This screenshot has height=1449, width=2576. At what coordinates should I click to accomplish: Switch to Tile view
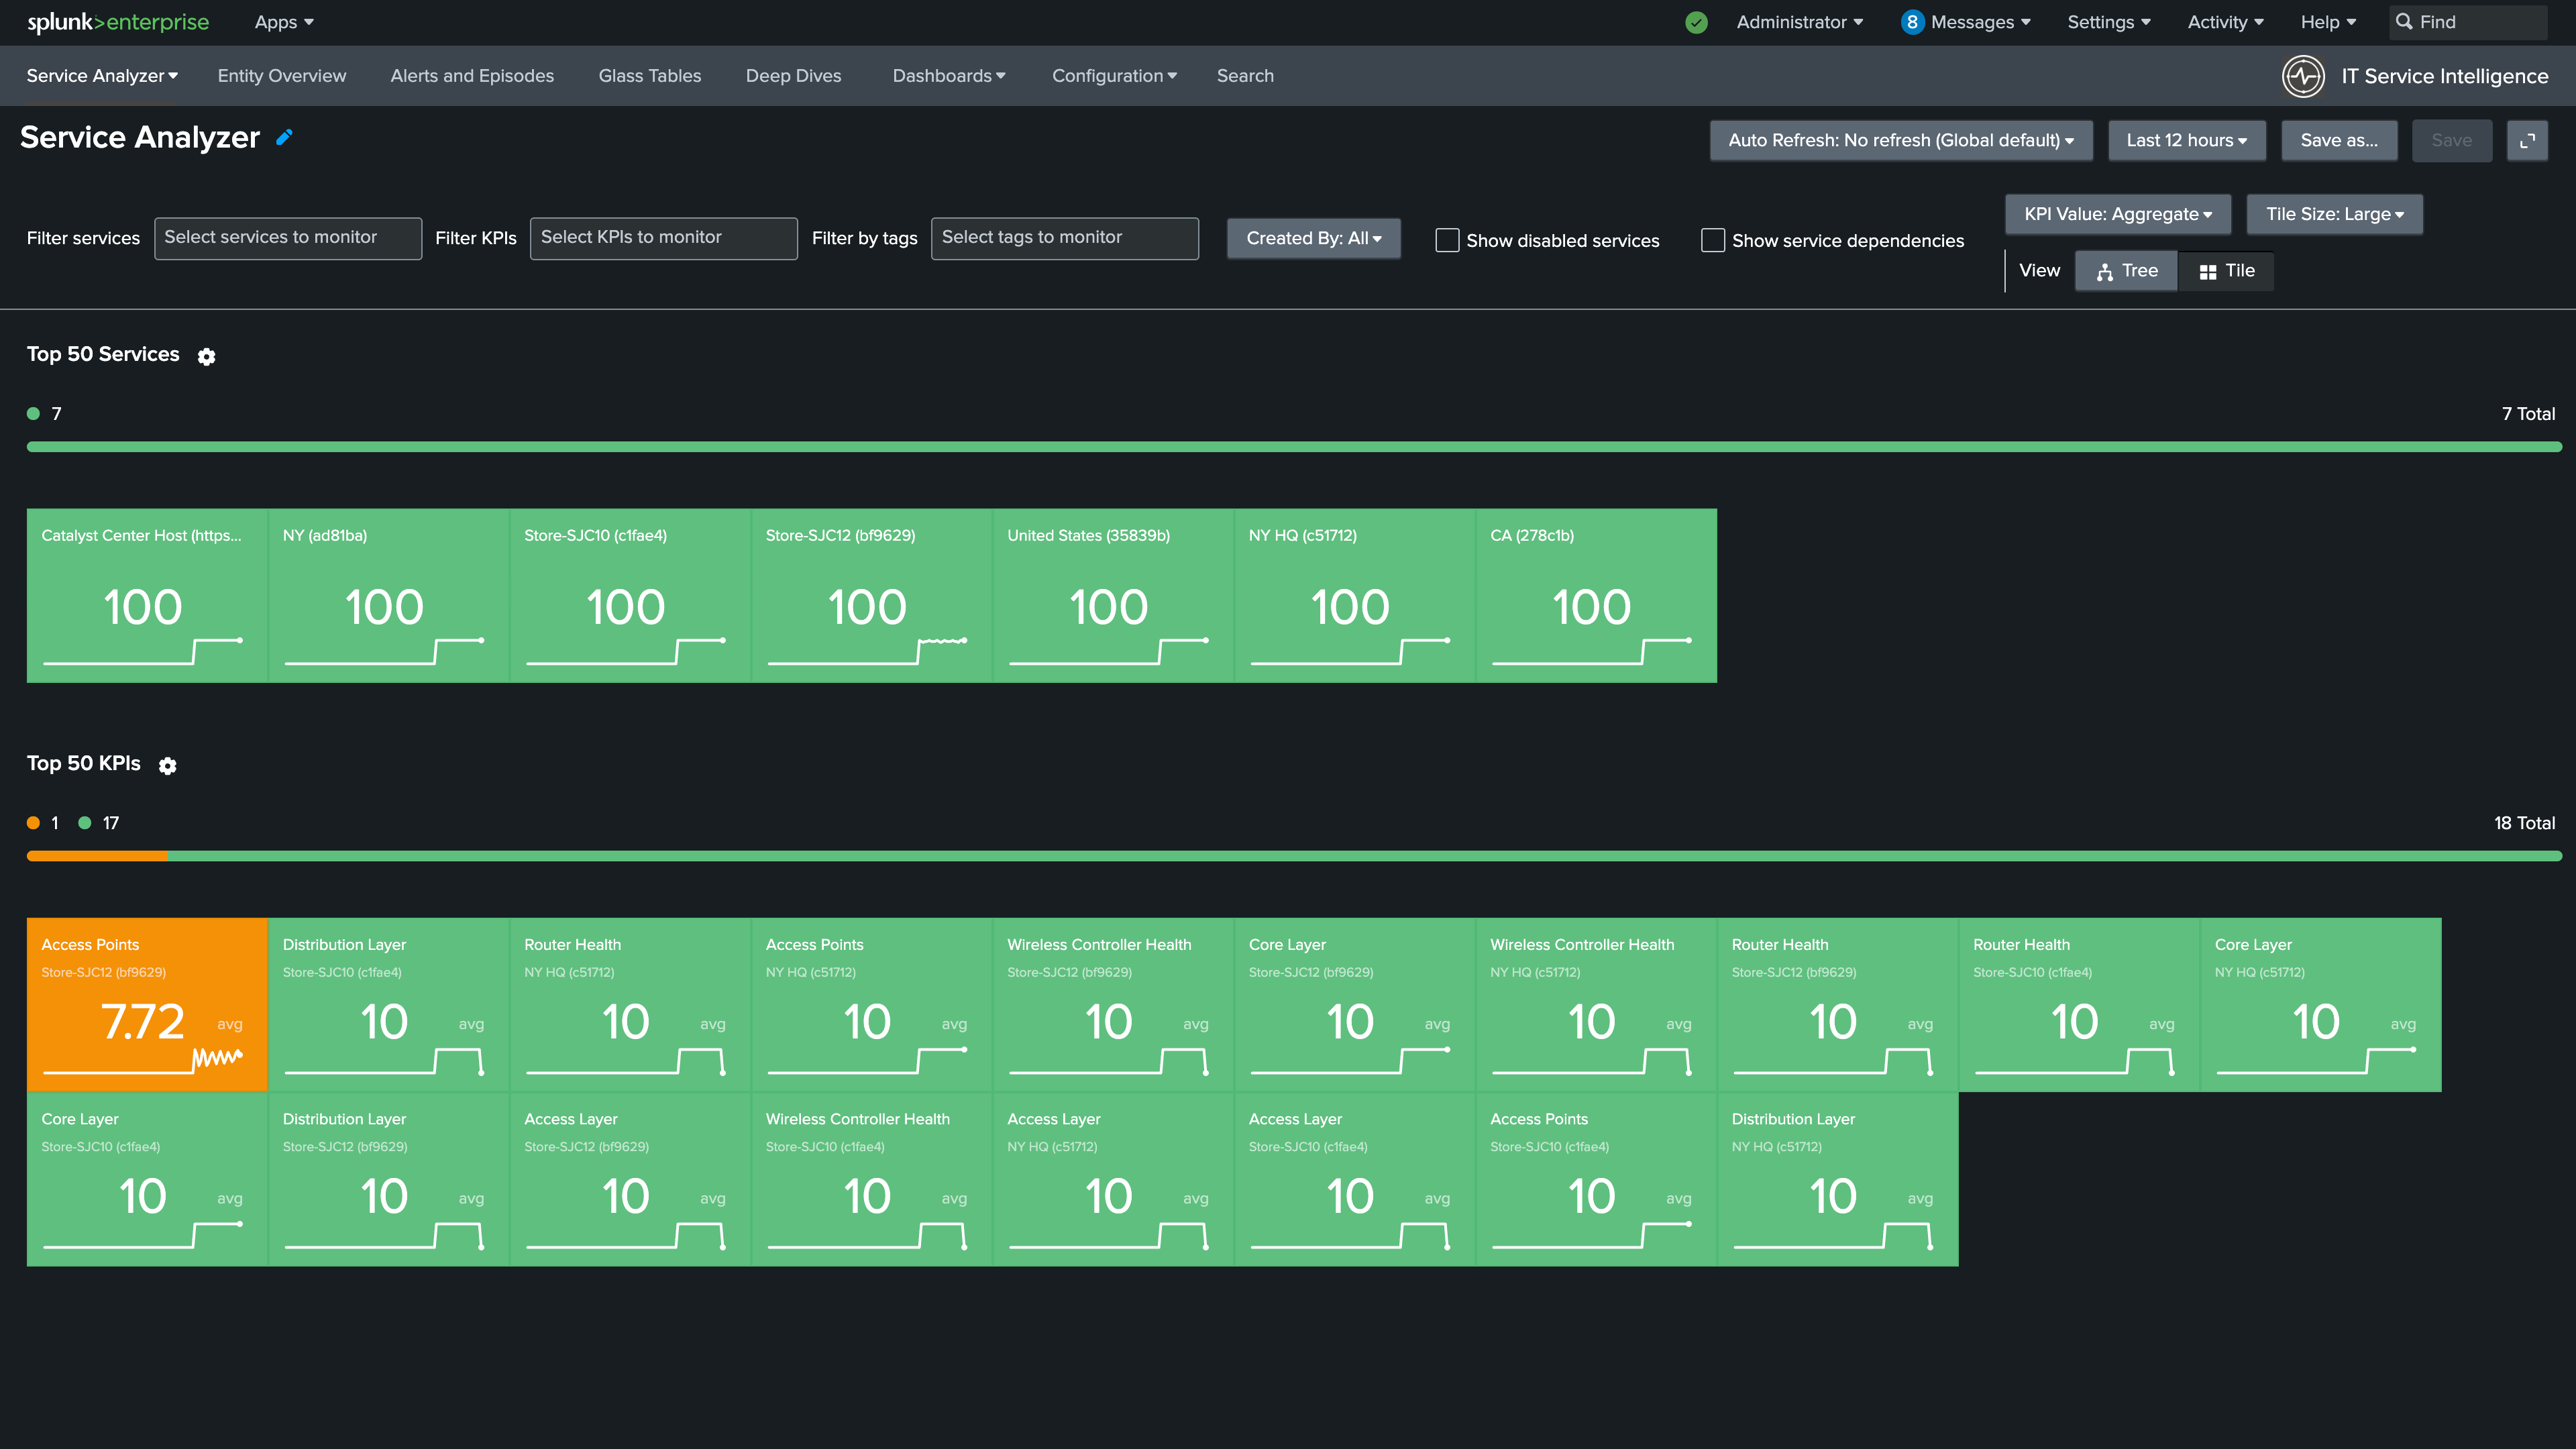coord(2226,271)
